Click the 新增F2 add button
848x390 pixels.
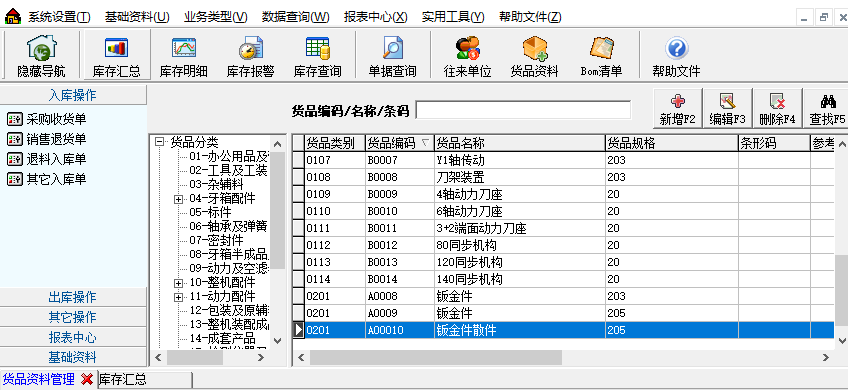pyautogui.click(x=678, y=109)
